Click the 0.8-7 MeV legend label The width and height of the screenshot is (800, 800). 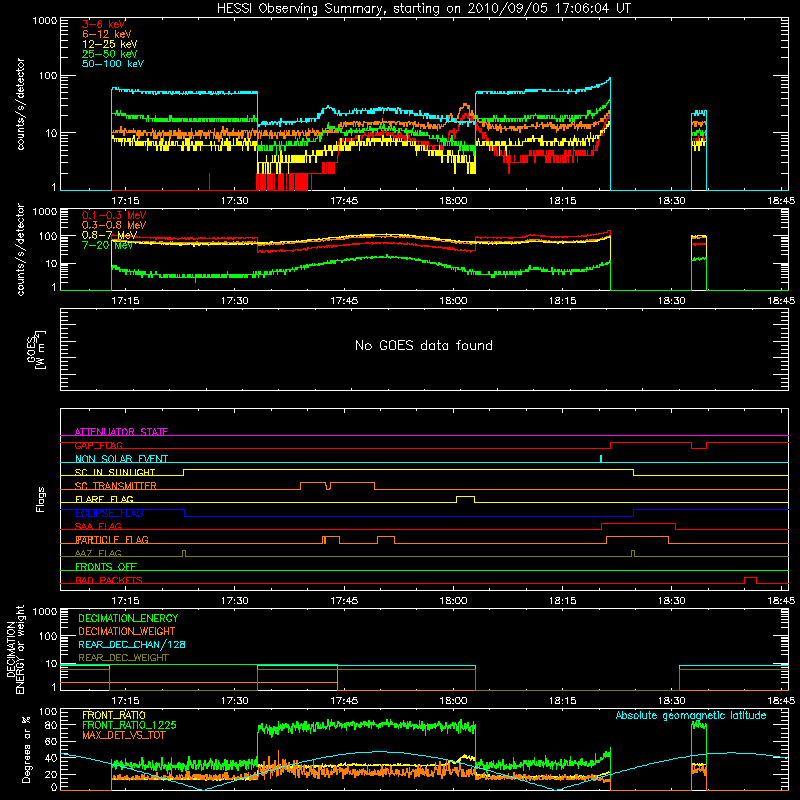click(110, 235)
